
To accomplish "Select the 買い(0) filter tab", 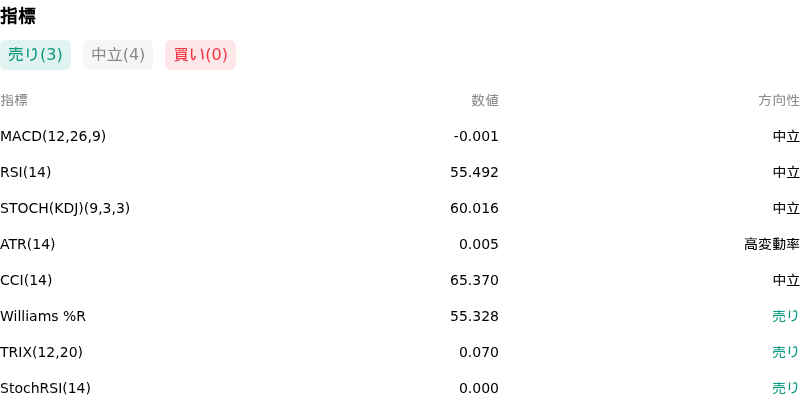I will click(201, 55).
